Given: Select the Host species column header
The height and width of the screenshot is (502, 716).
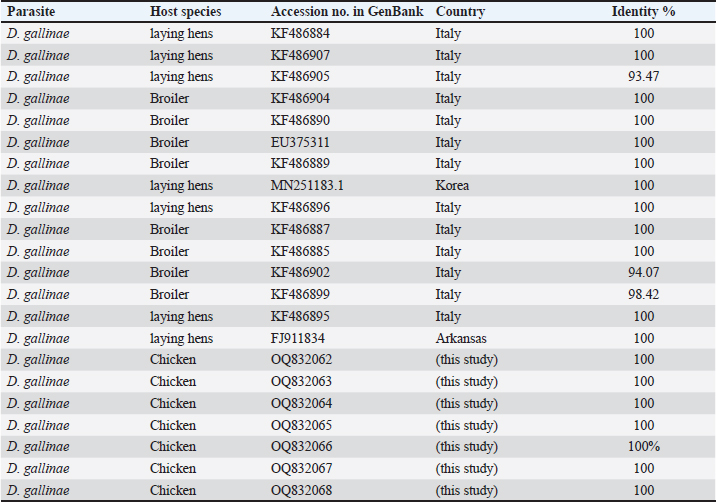Looking at the screenshot, I should [185, 11].
